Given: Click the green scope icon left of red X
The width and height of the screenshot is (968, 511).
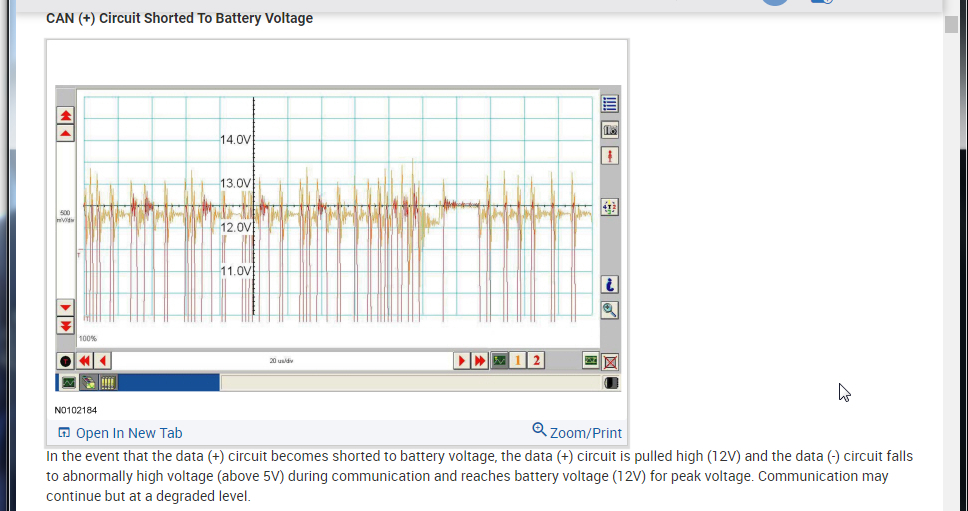Looking at the screenshot, I should (591, 360).
